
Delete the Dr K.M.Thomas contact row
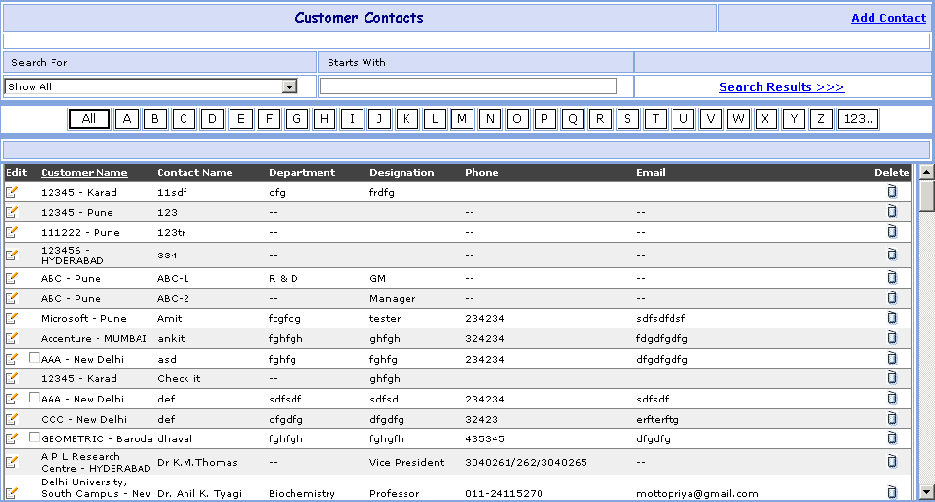click(x=892, y=462)
